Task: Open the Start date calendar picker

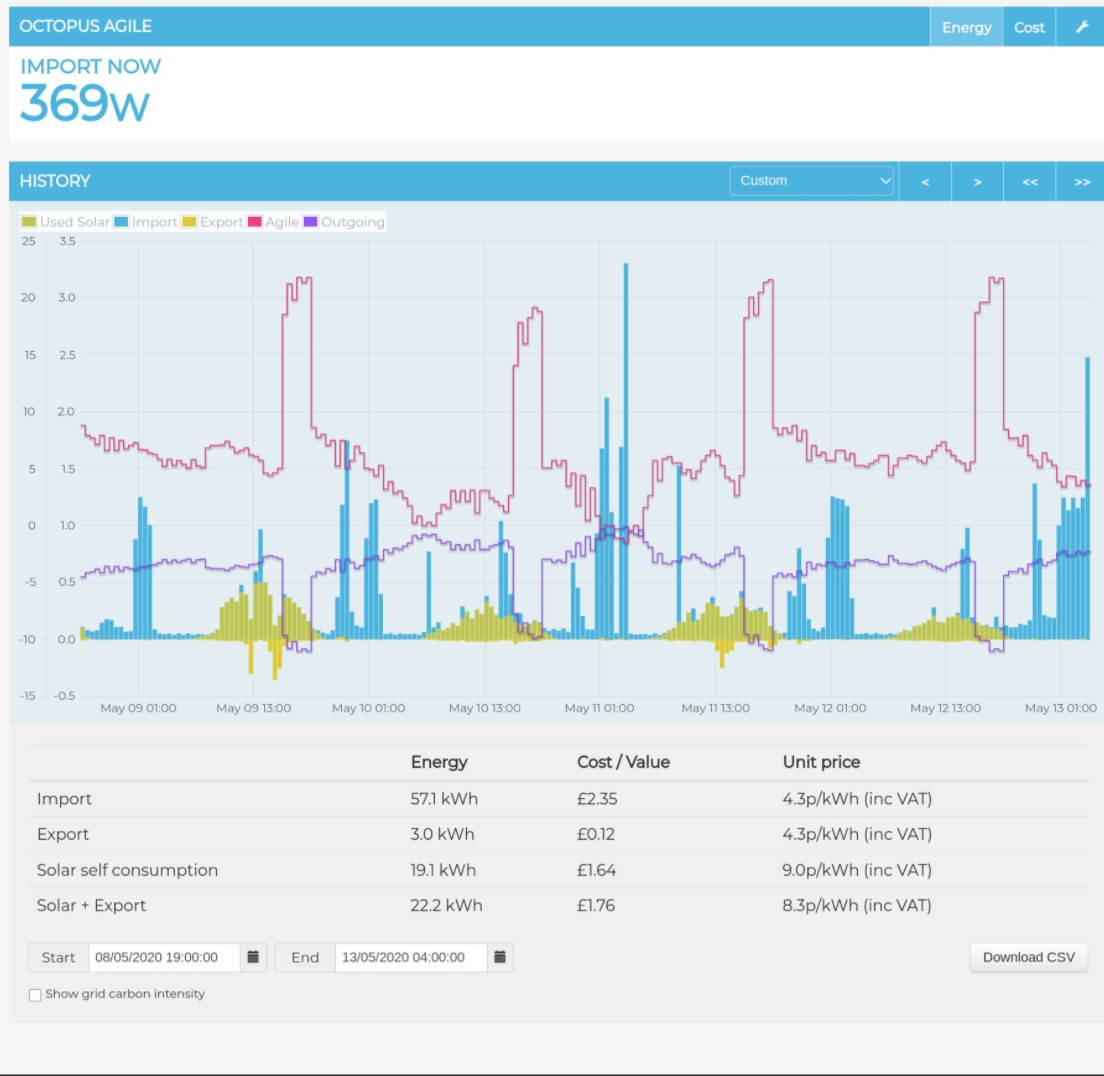Action: pyautogui.click(x=253, y=957)
